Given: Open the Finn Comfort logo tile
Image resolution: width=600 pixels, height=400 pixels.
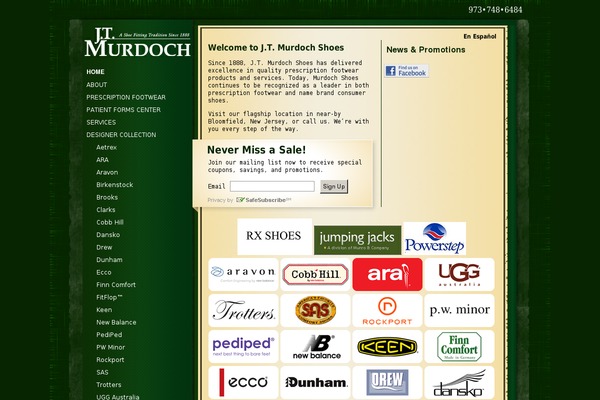Looking at the screenshot, I should pos(458,346).
